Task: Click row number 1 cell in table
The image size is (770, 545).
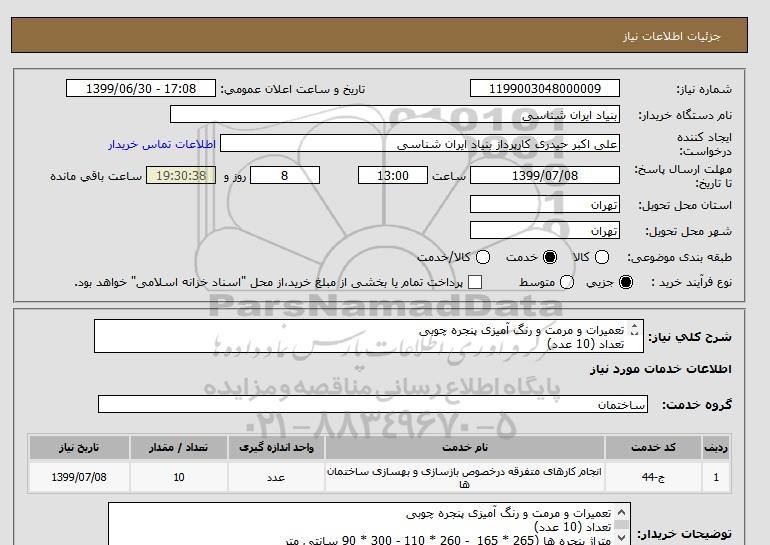Action: pyautogui.click(x=716, y=477)
